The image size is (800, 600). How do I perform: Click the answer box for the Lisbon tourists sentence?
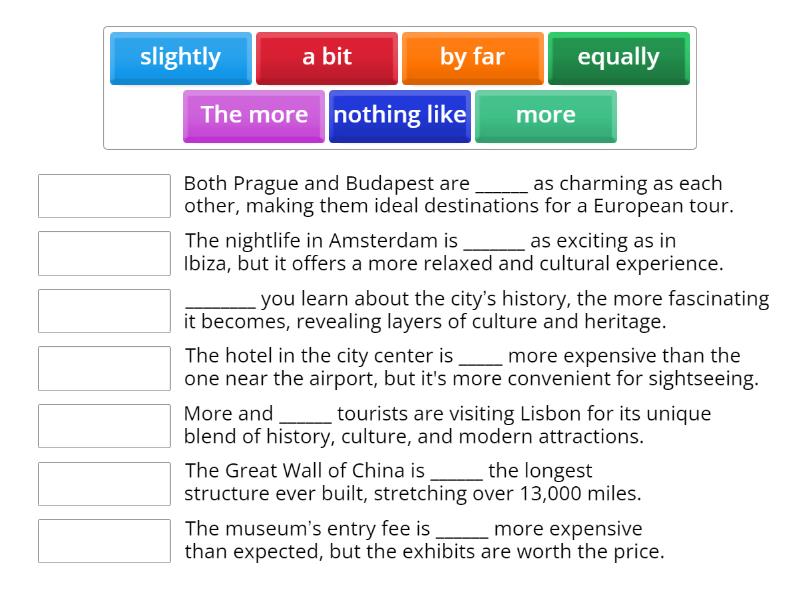coord(102,425)
